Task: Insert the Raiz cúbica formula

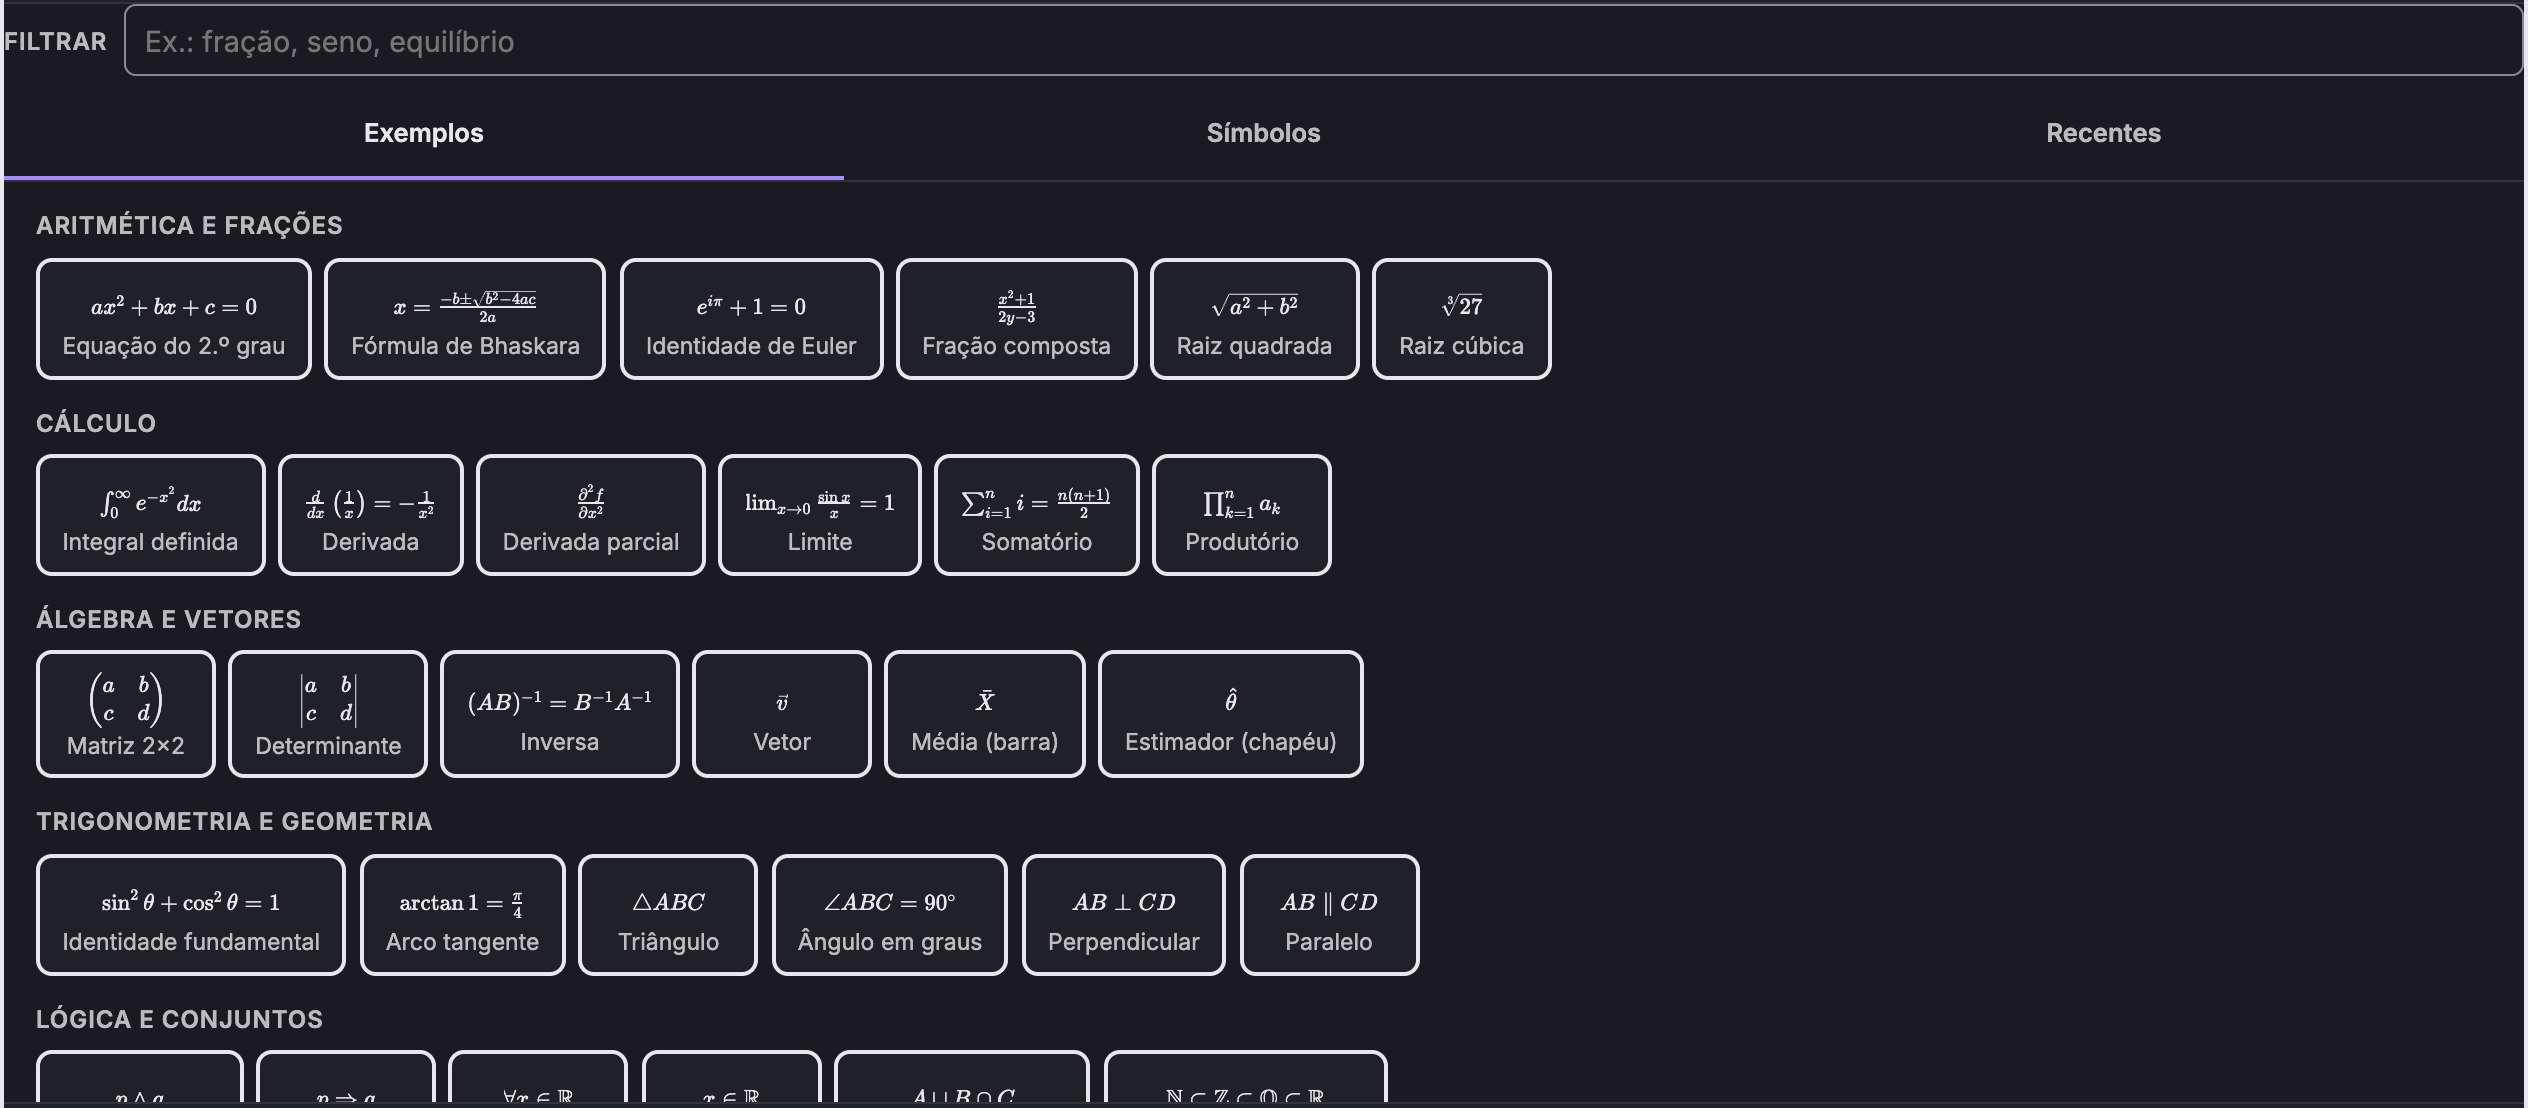Action: coord(1461,319)
